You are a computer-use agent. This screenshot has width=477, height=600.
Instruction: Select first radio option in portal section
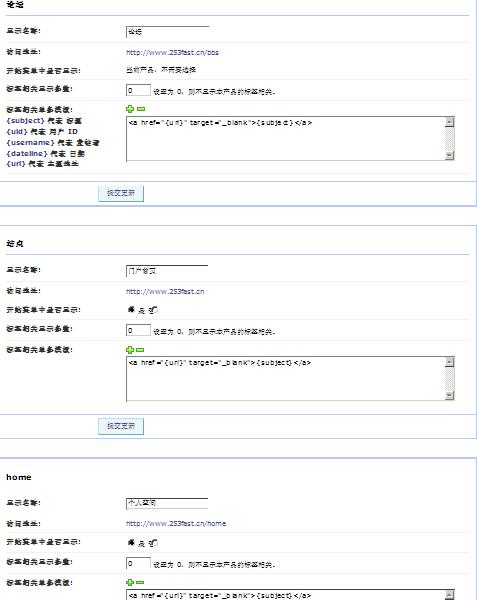pyautogui.click(x=131, y=309)
